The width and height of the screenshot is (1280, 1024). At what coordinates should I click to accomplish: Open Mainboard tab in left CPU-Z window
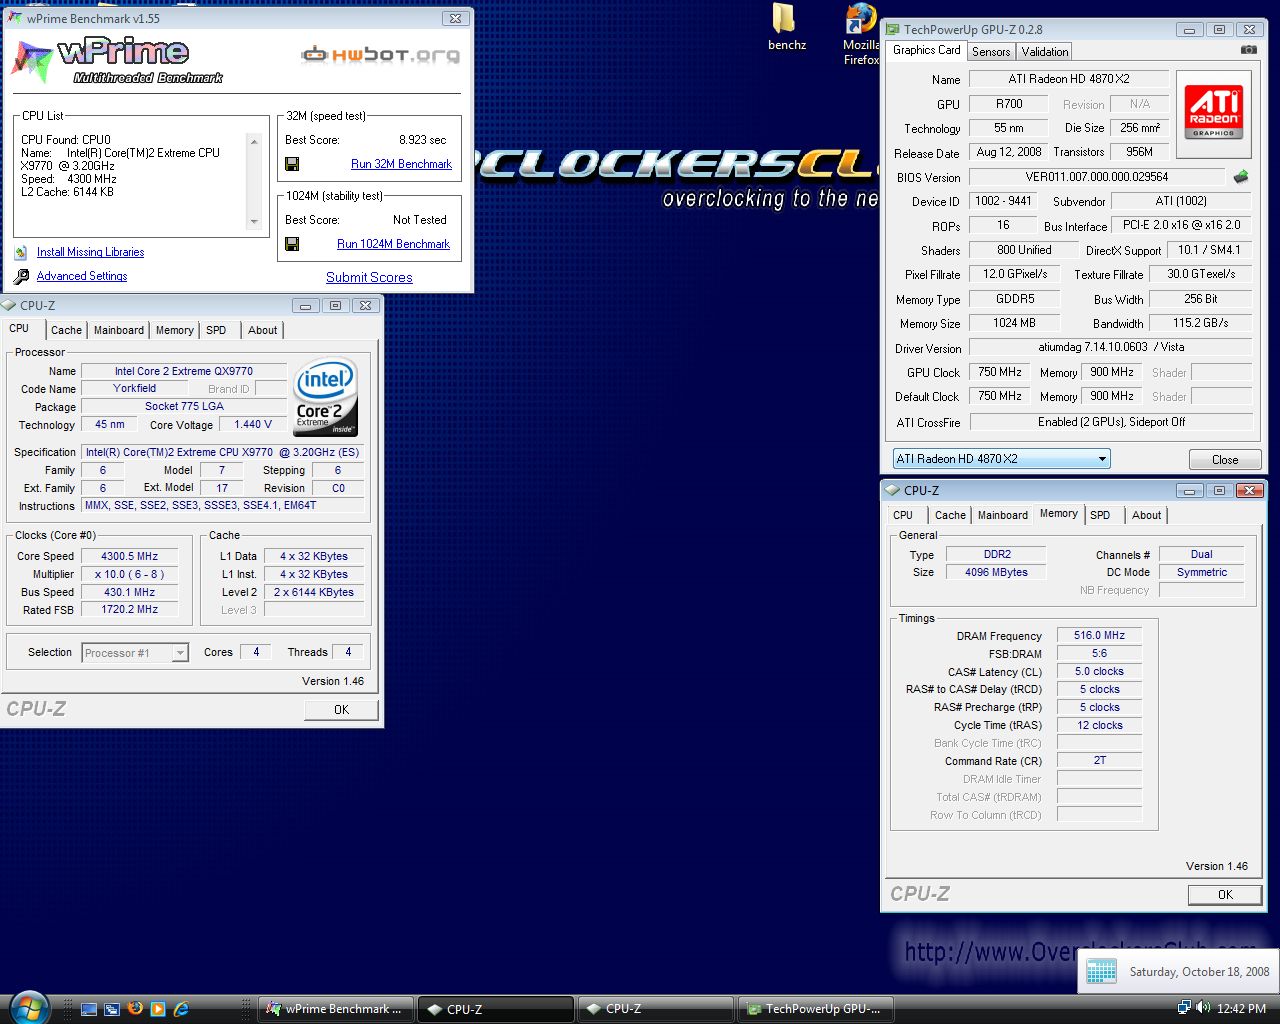point(119,330)
